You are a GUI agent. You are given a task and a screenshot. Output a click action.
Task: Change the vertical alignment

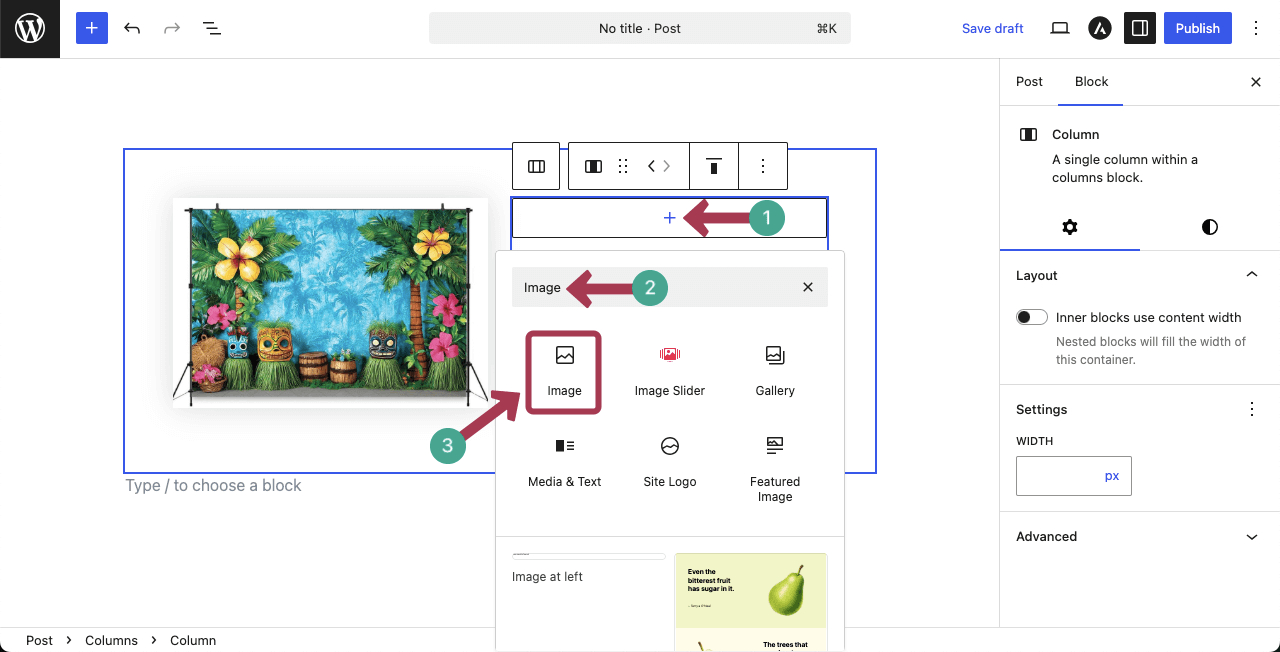(x=714, y=166)
